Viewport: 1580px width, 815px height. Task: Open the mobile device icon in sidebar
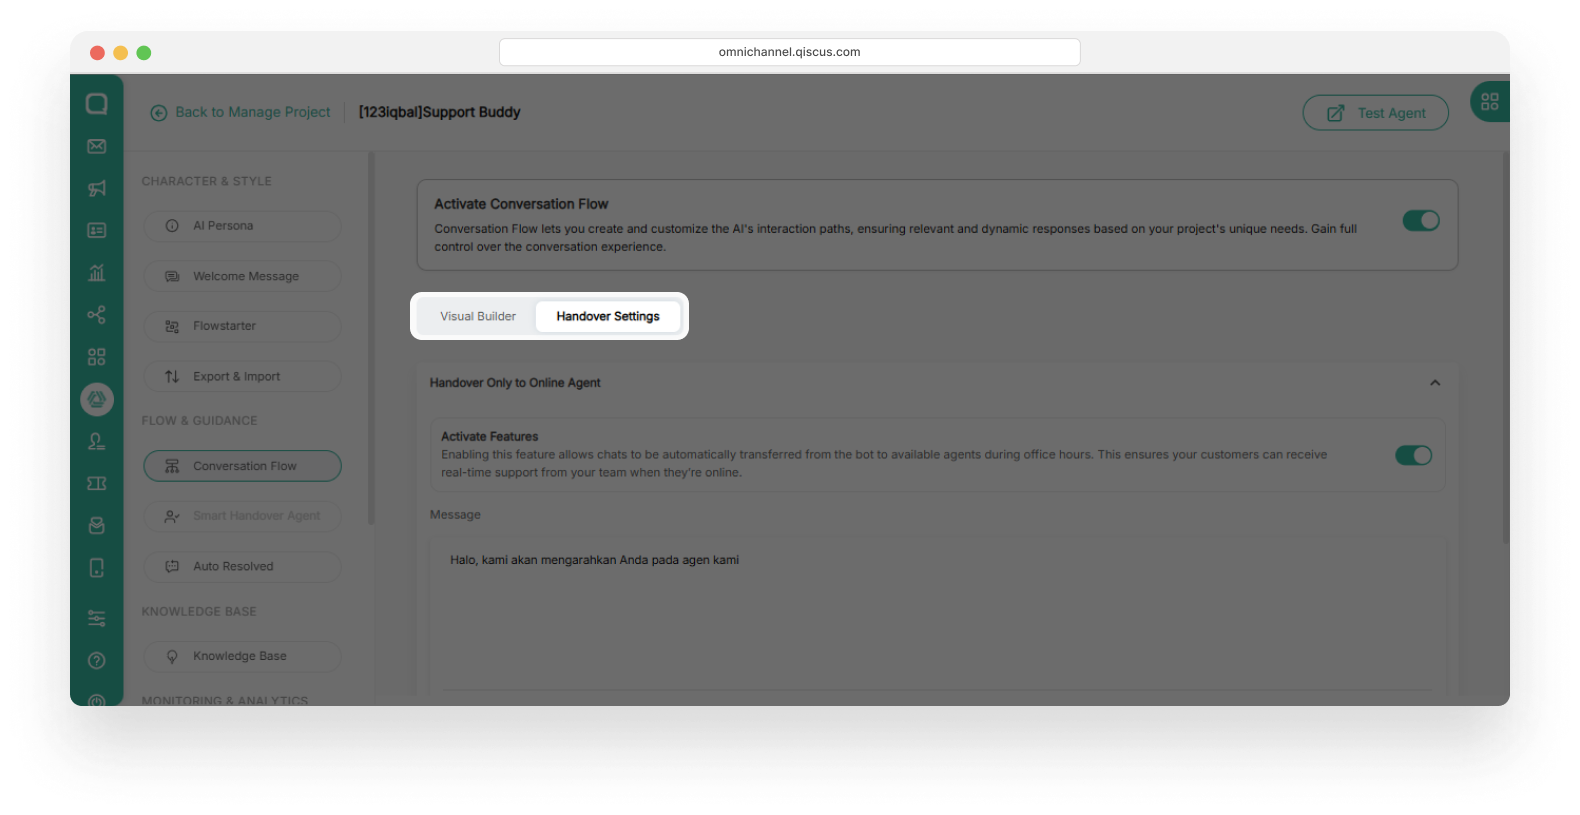[x=97, y=568]
